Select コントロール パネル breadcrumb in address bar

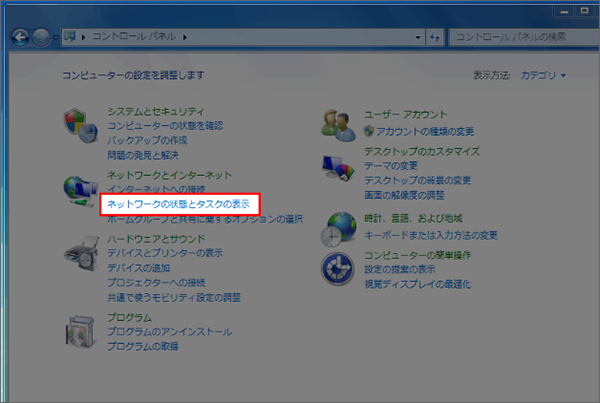point(134,37)
